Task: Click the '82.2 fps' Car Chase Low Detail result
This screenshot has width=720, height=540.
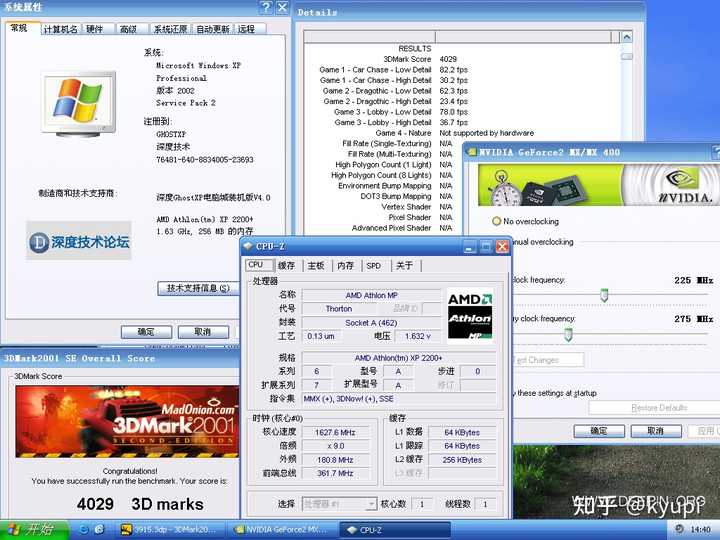Action: pyautogui.click(x=454, y=70)
